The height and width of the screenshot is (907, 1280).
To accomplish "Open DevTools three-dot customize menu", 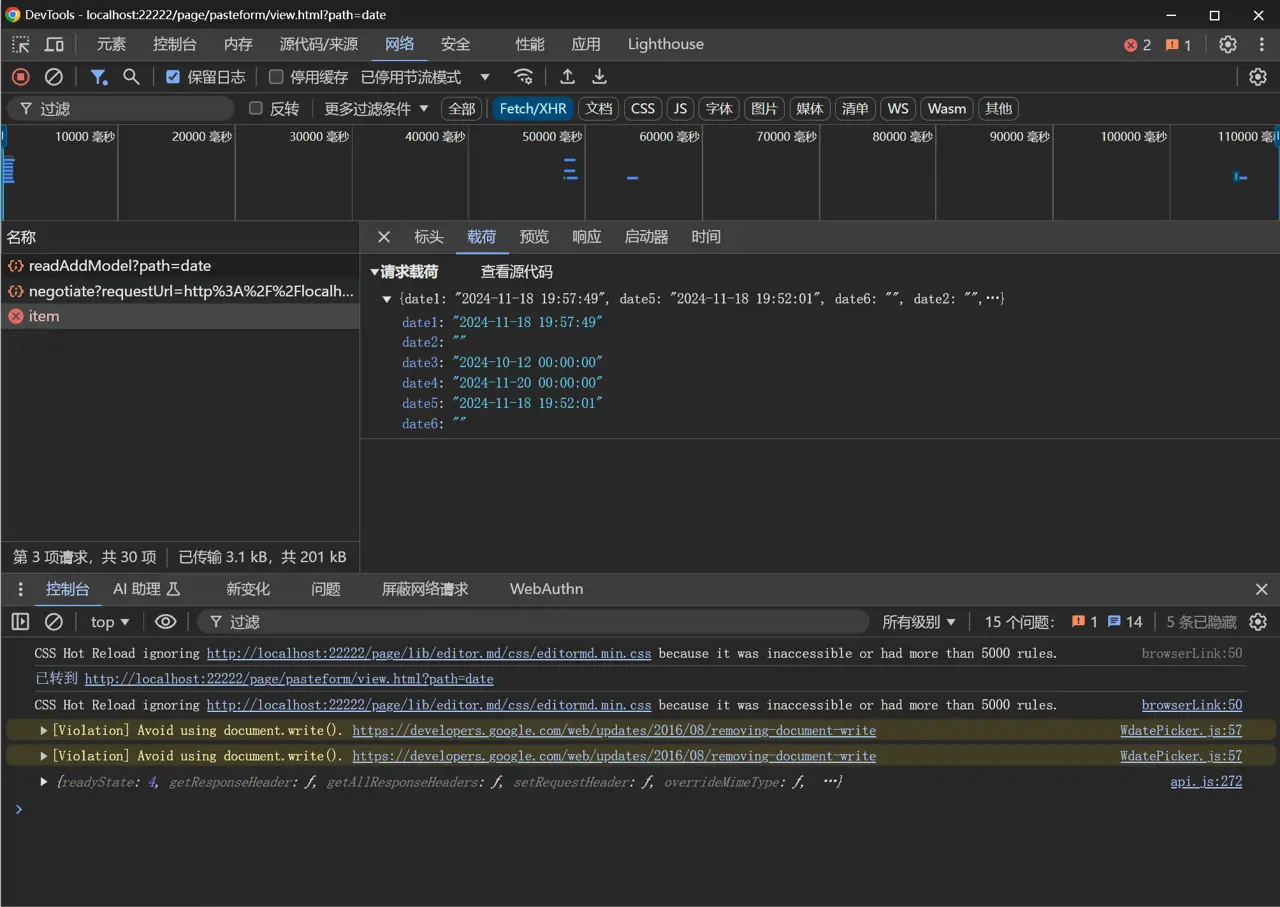I will click(x=1262, y=44).
